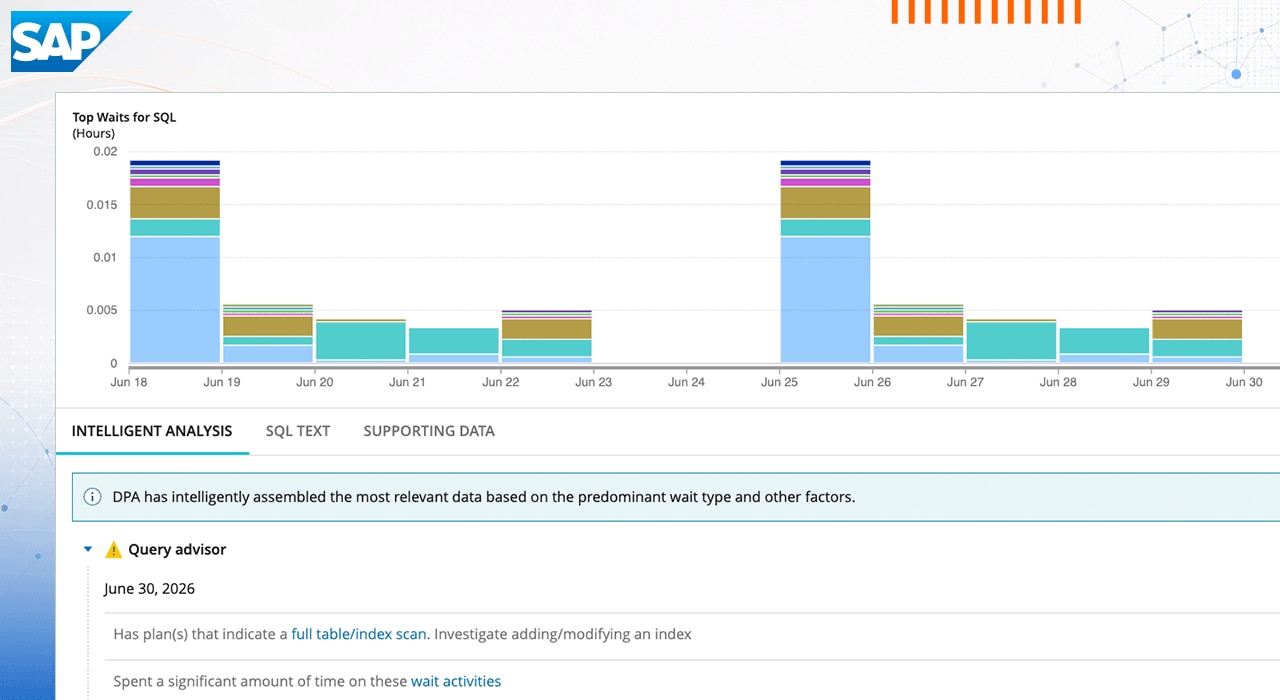Click the Jun 28 bar in chart
The width and height of the screenshot is (1280, 700).
click(x=1104, y=345)
